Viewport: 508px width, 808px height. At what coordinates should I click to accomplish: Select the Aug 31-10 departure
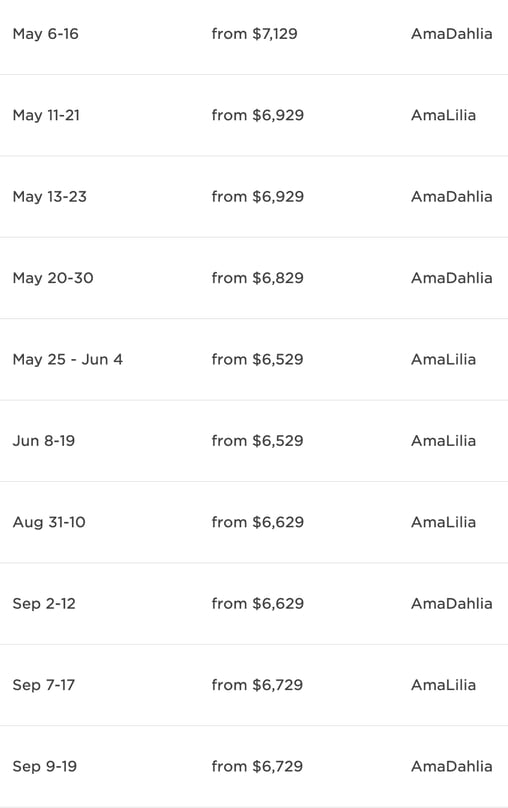[49, 522]
